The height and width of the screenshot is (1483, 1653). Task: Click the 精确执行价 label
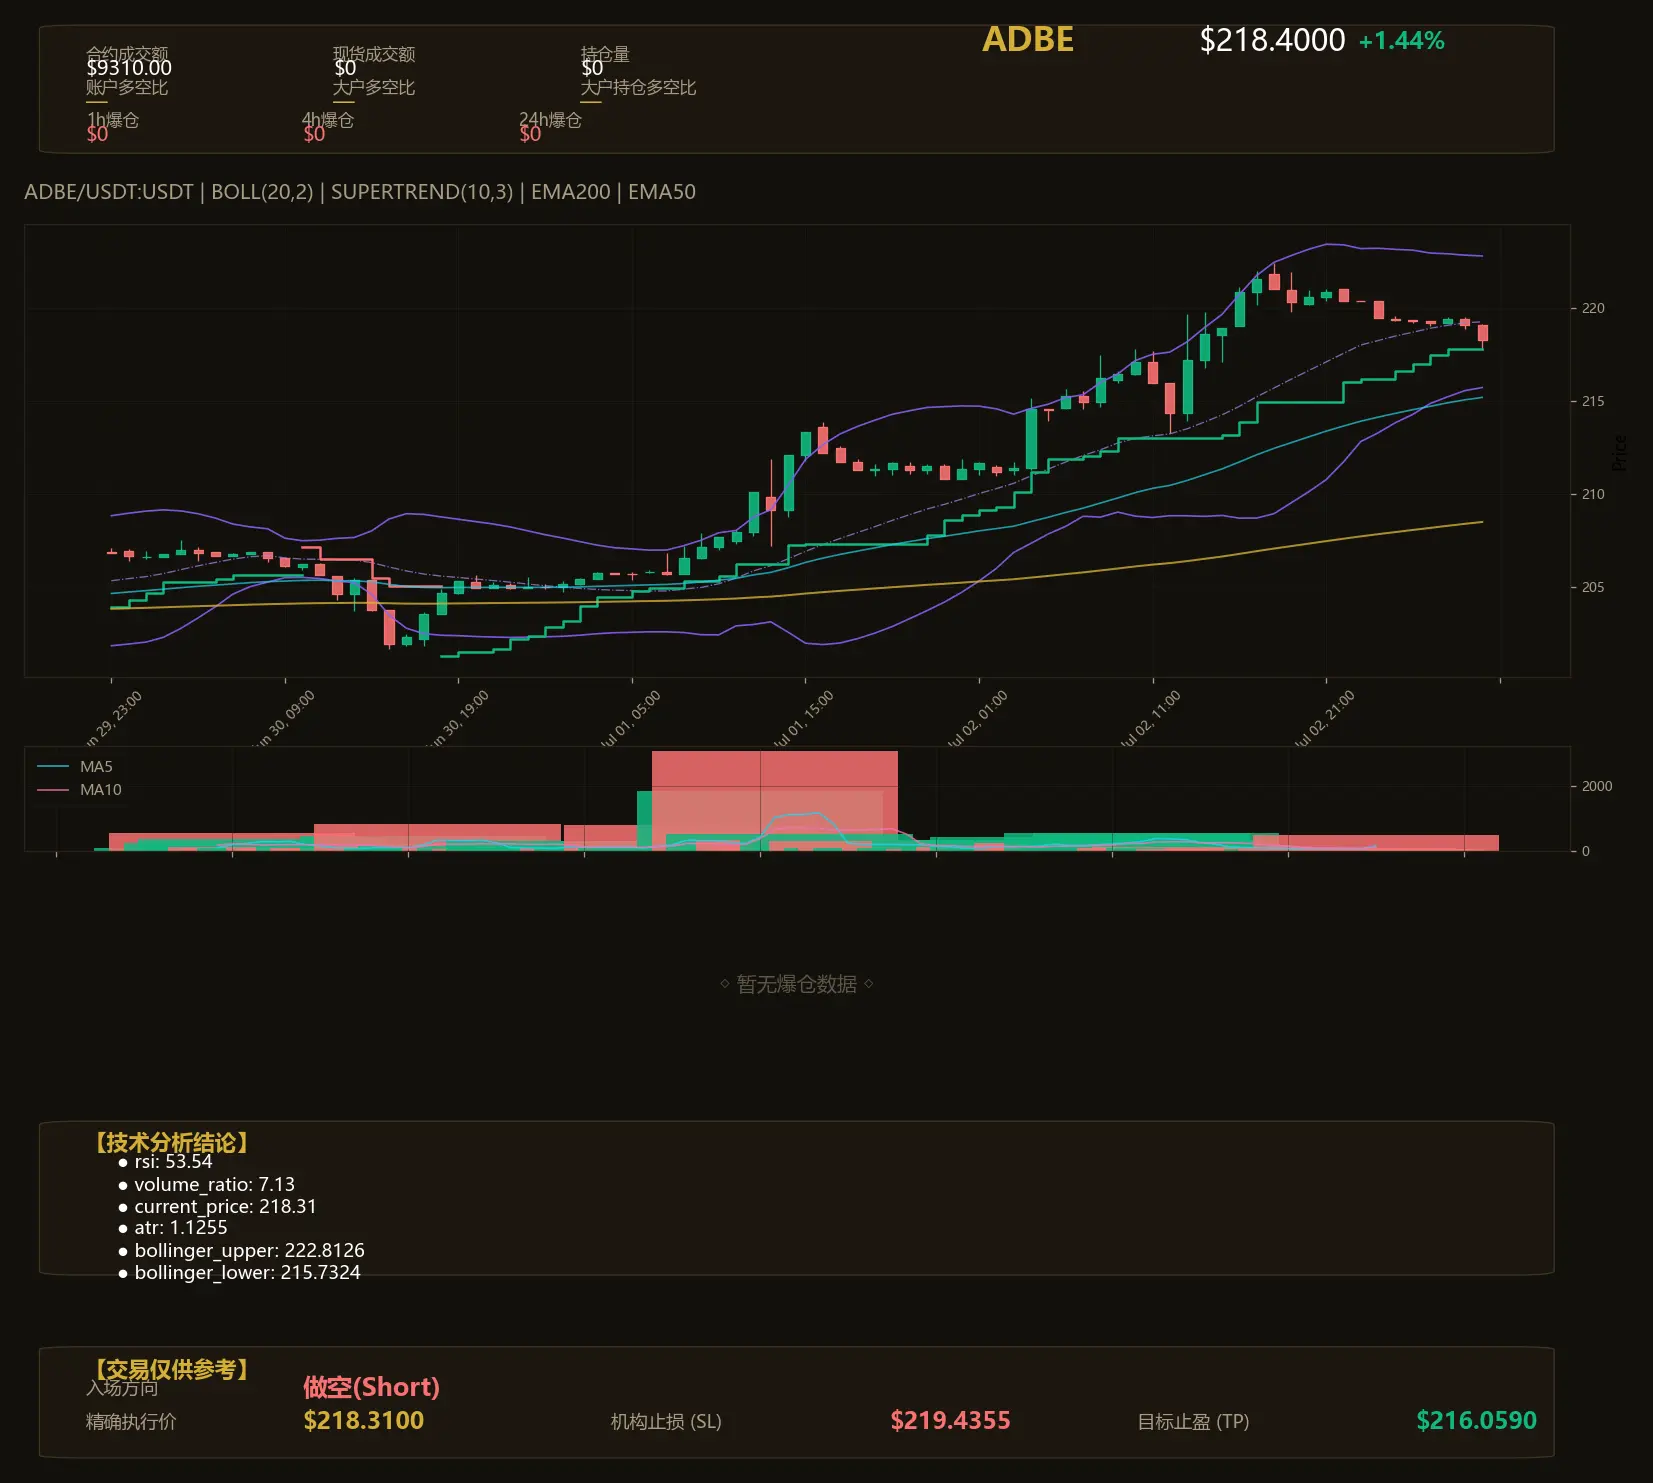(x=131, y=1422)
